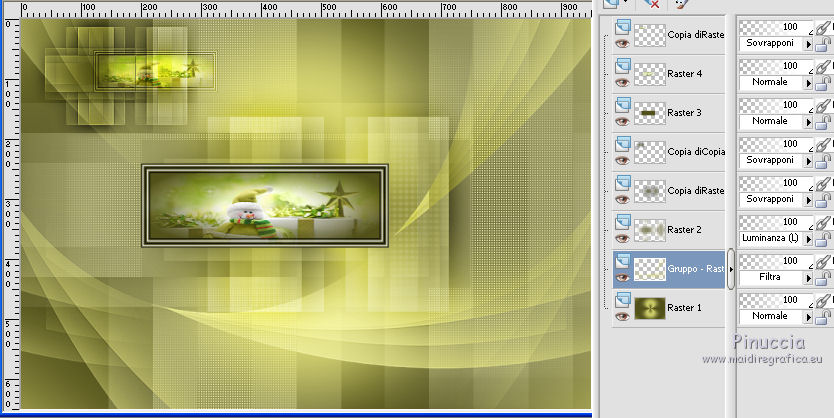Hide the Raster 2 layer via eye
The image size is (834, 418).
(x=622, y=238)
